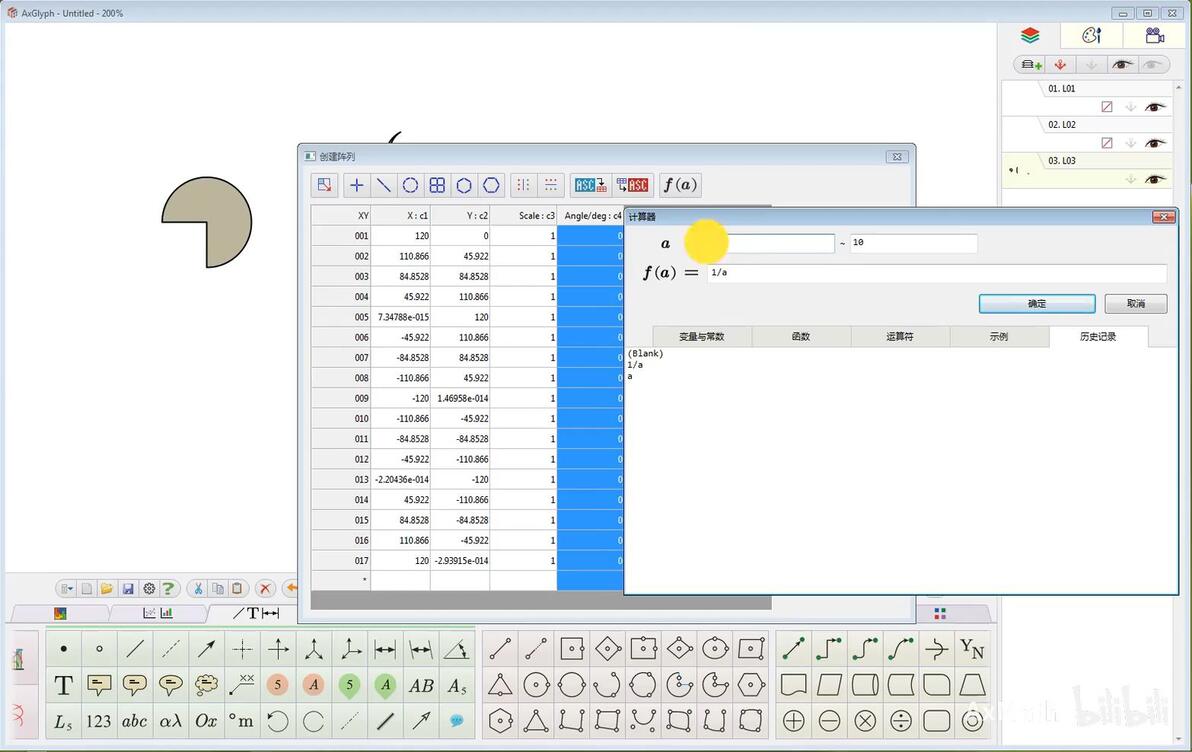Click the vertical dotted columns icon
Screen dimensions: 1192x752
click(x=523, y=185)
